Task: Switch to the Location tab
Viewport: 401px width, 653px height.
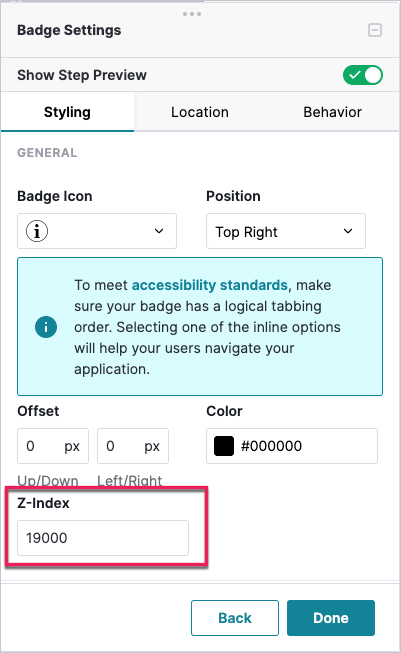Action: [200, 112]
